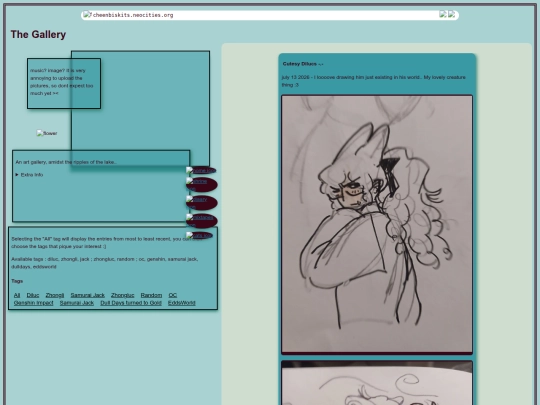Open the diary oval navigation button
This screenshot has width=540, height=405.
[x=201, y=202]
